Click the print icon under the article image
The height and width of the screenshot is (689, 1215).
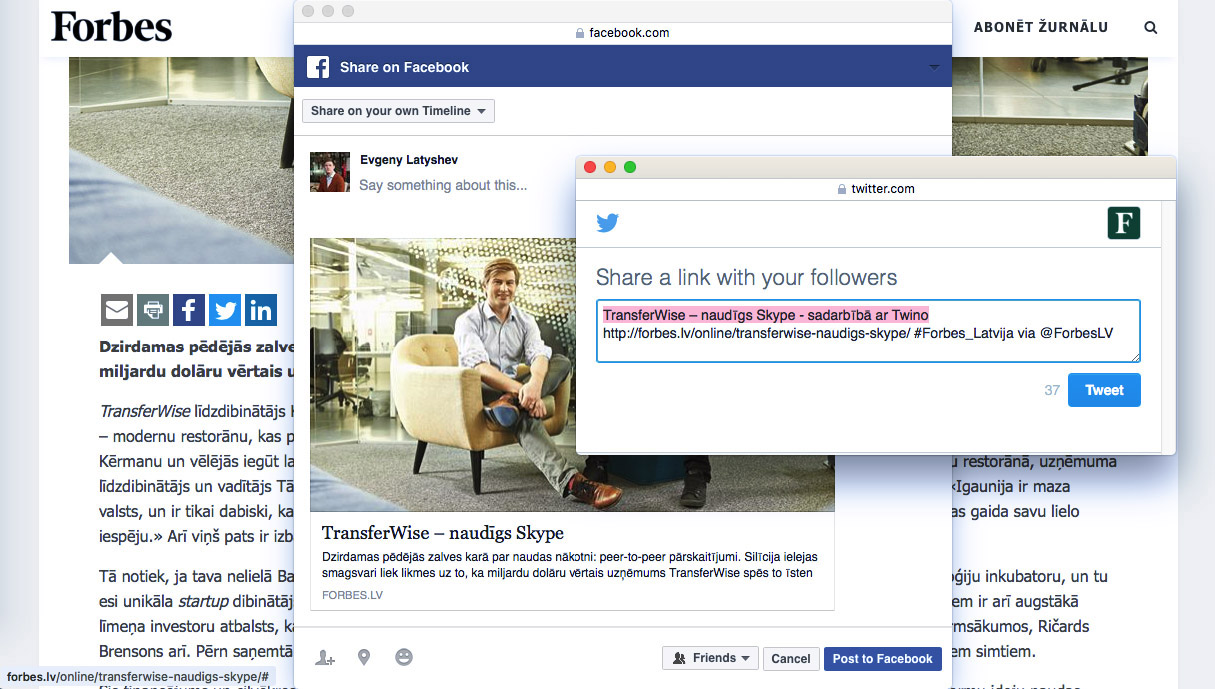click(153, 310)
